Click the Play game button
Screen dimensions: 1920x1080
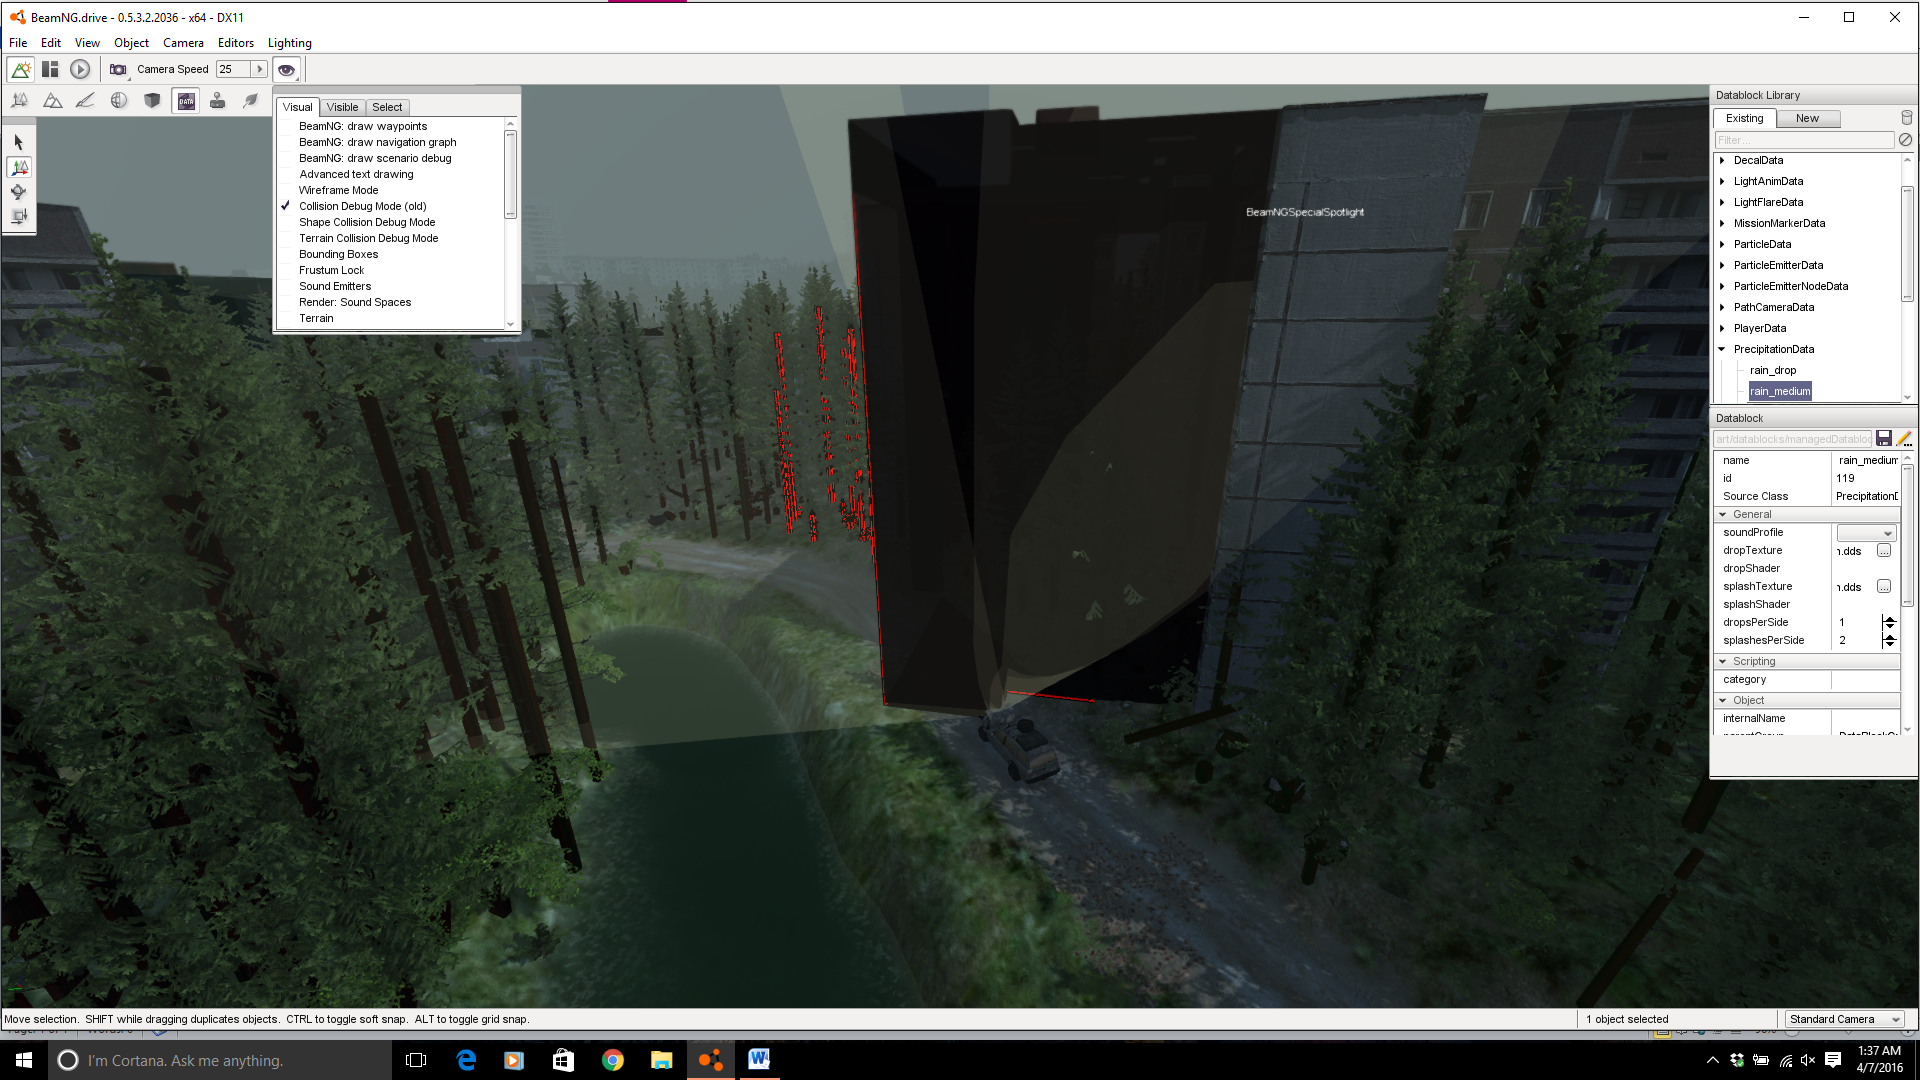(x=80, y=69)
